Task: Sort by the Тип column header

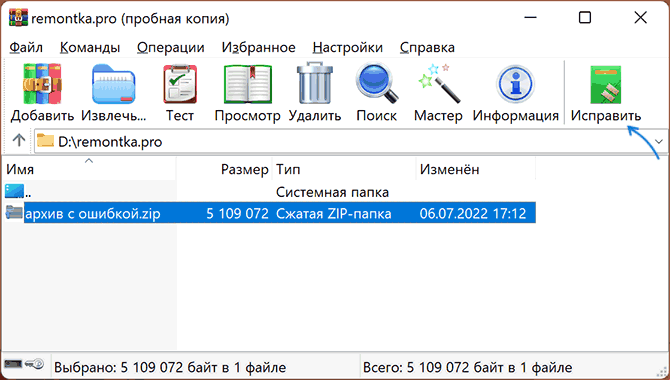Action: 344,169
